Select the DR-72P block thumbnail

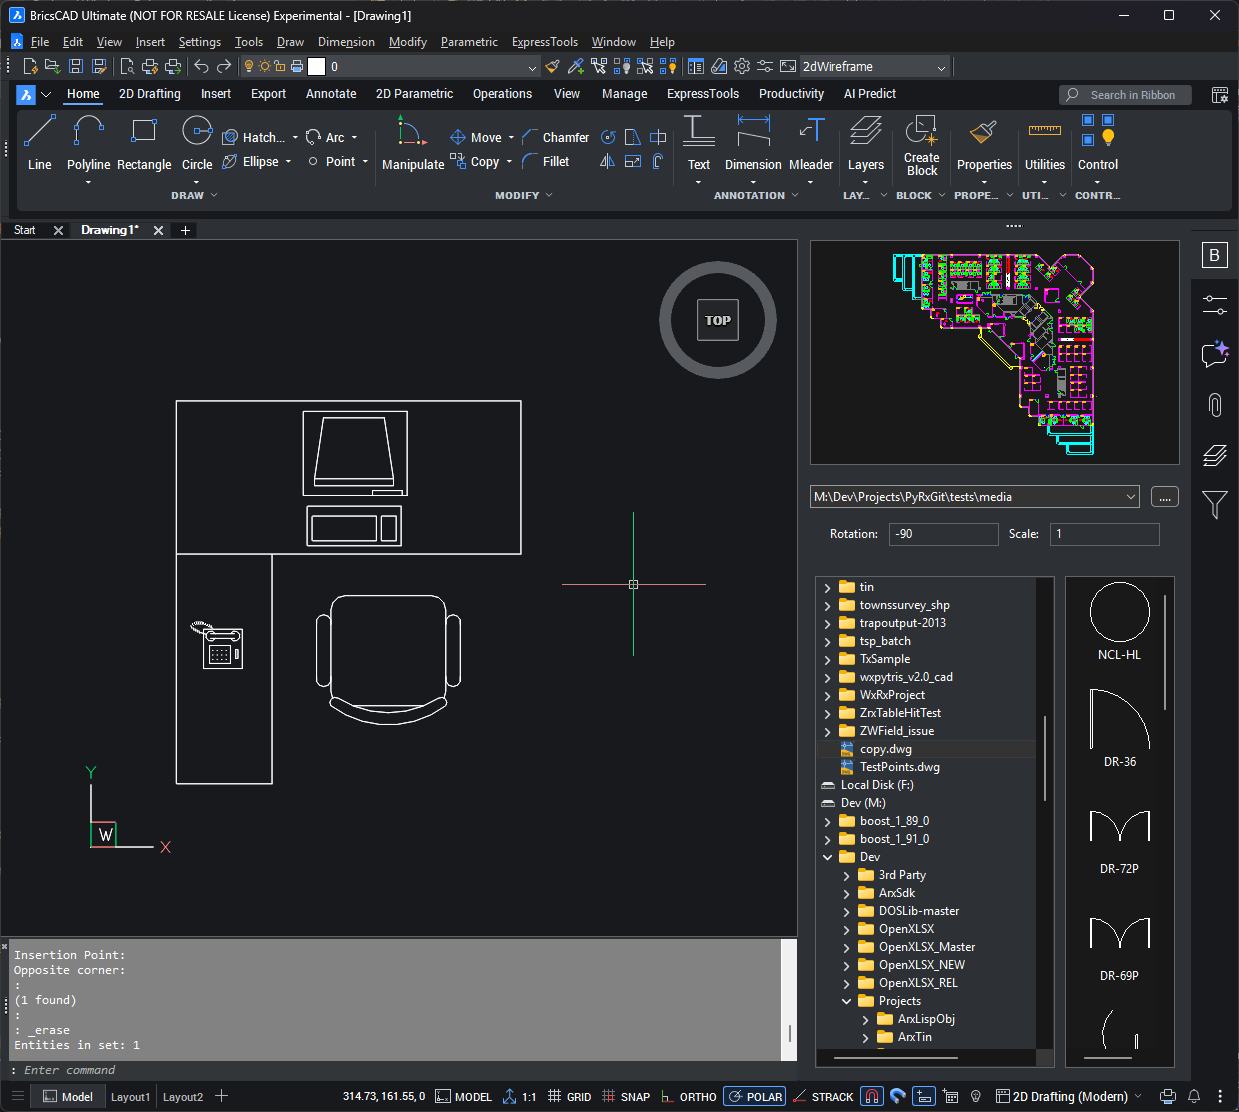click(x=1119, y=838)
